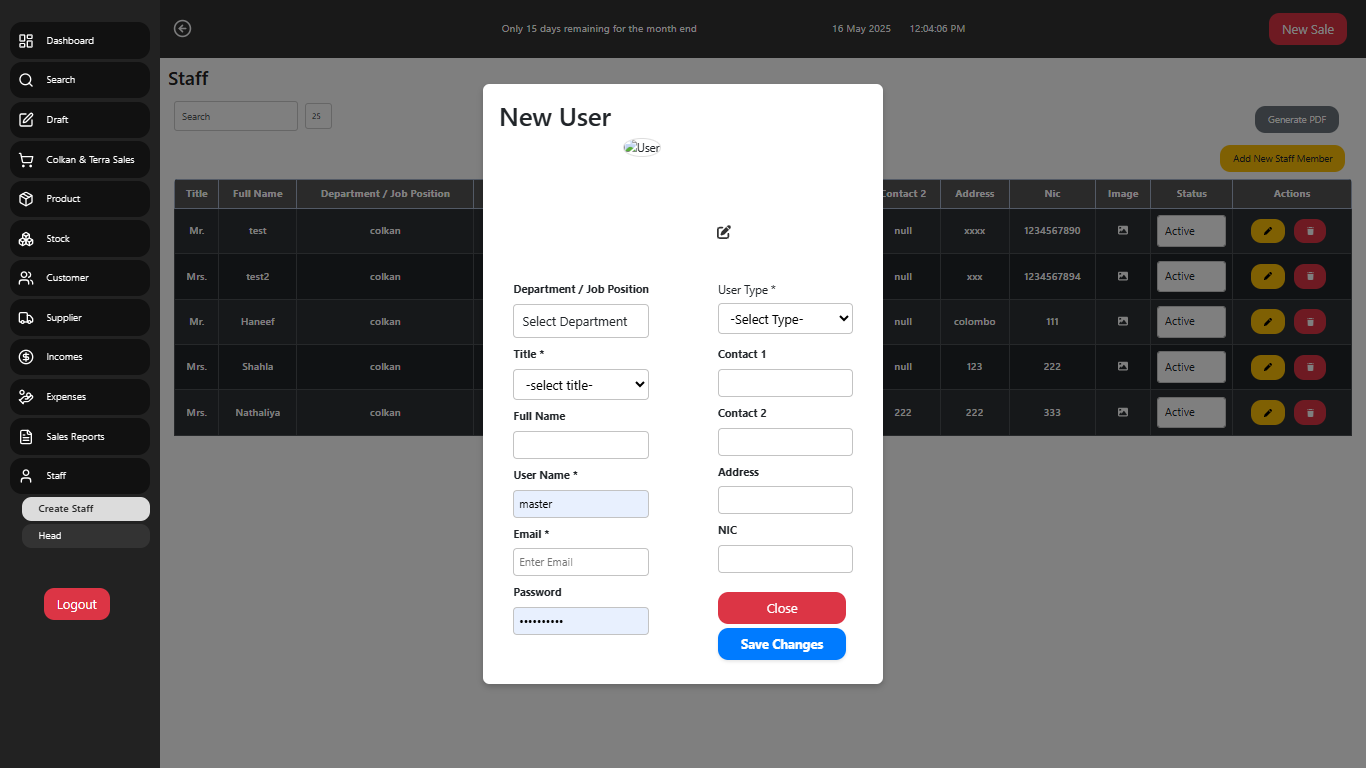Open the Active status dropdown for Shahla
The image size is (1366, 768).
[1191, 367]
